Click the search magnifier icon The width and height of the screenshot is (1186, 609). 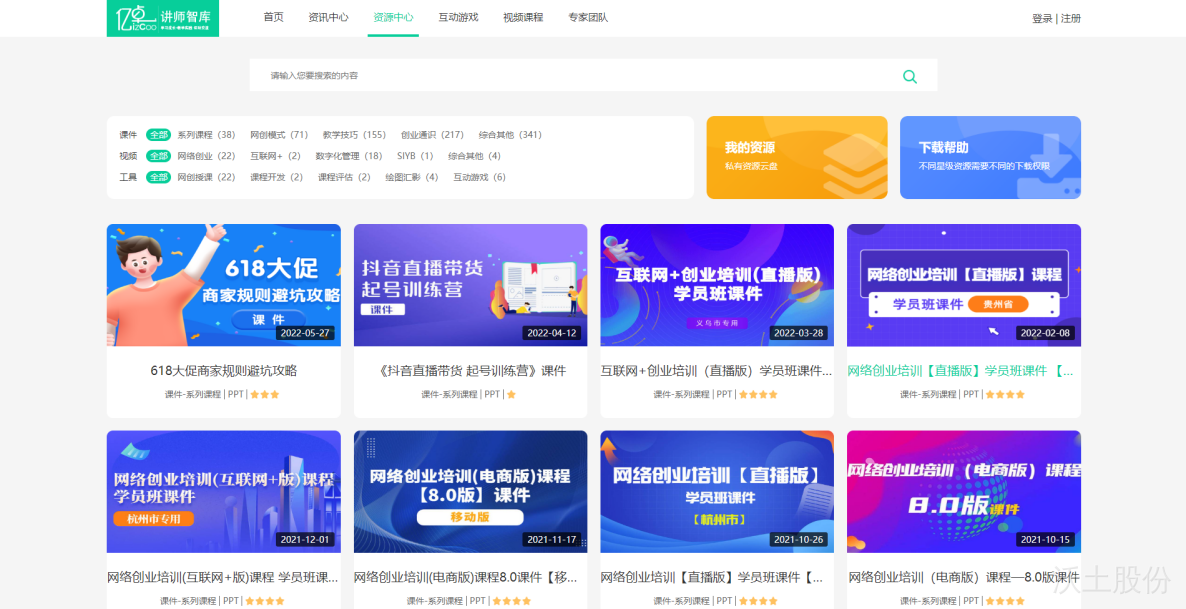(909, 76)
